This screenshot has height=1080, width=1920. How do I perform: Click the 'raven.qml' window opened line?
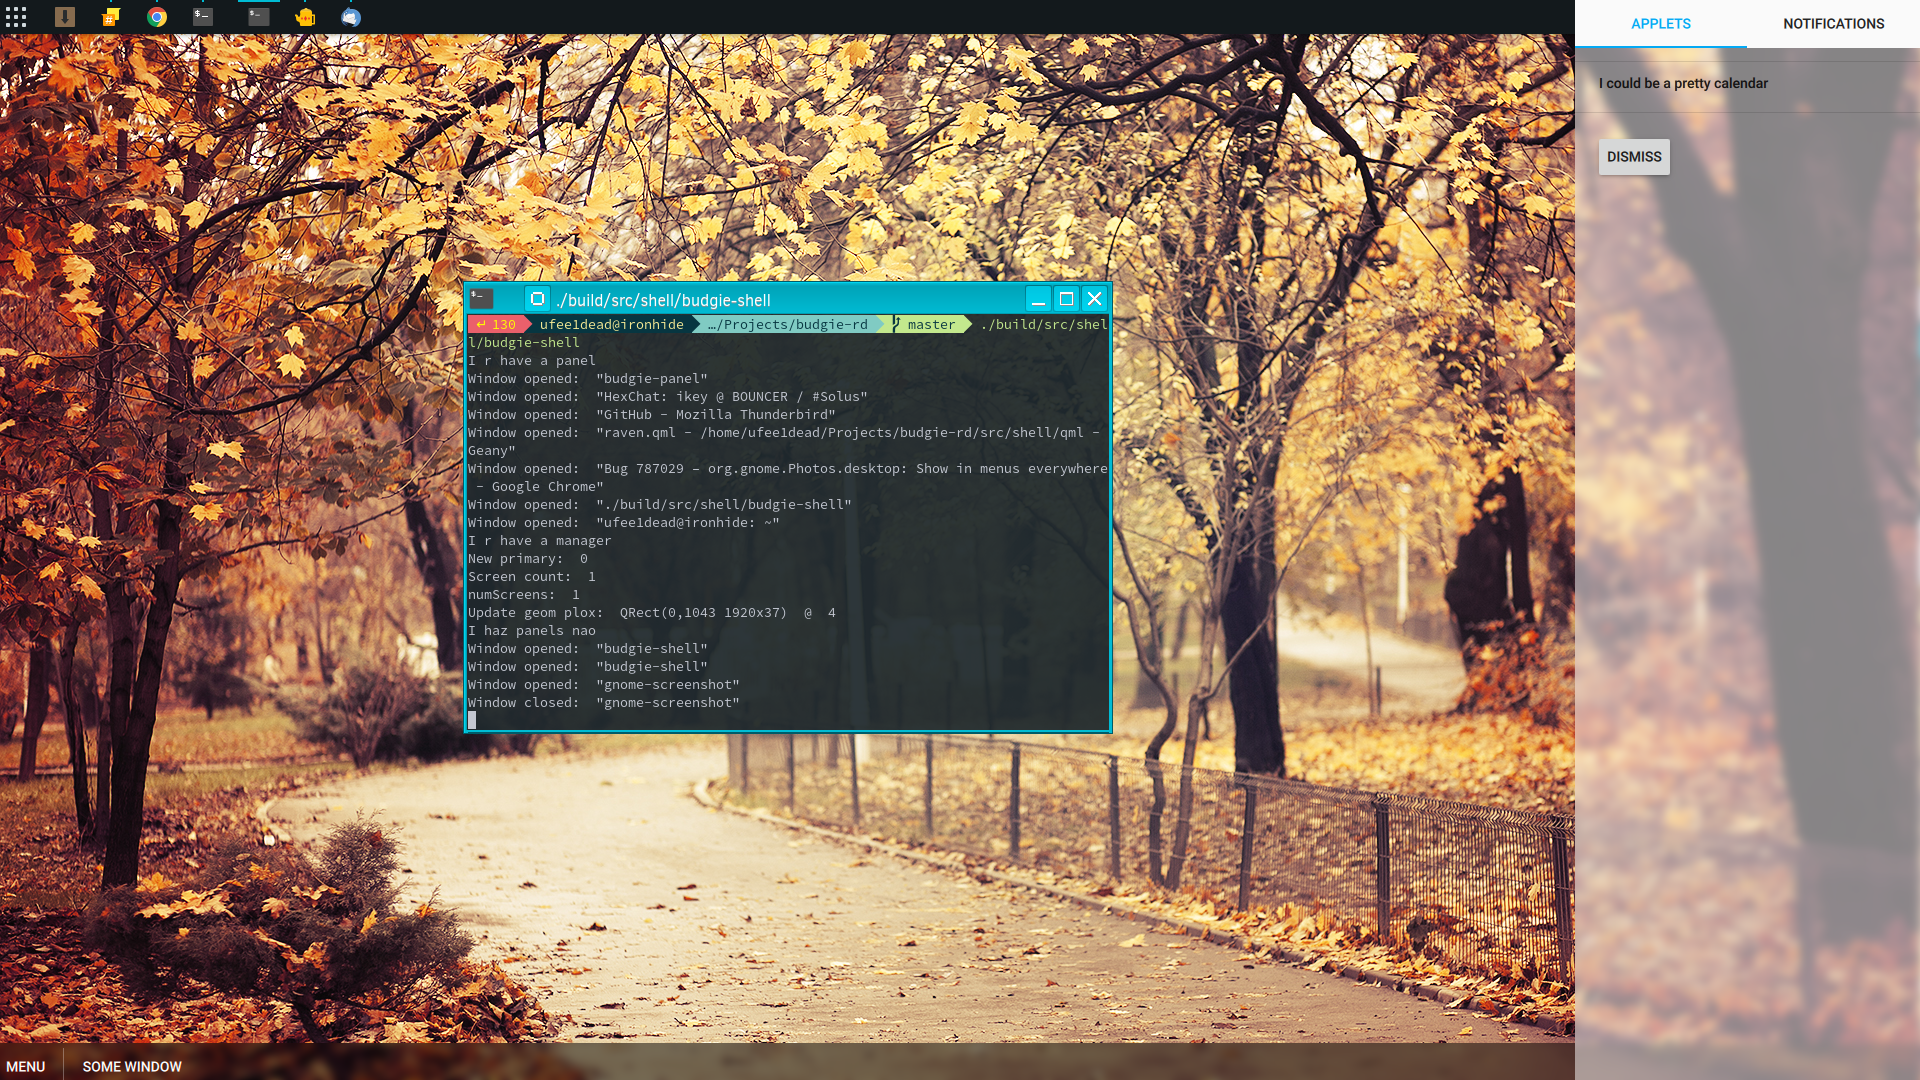(784, 442)
